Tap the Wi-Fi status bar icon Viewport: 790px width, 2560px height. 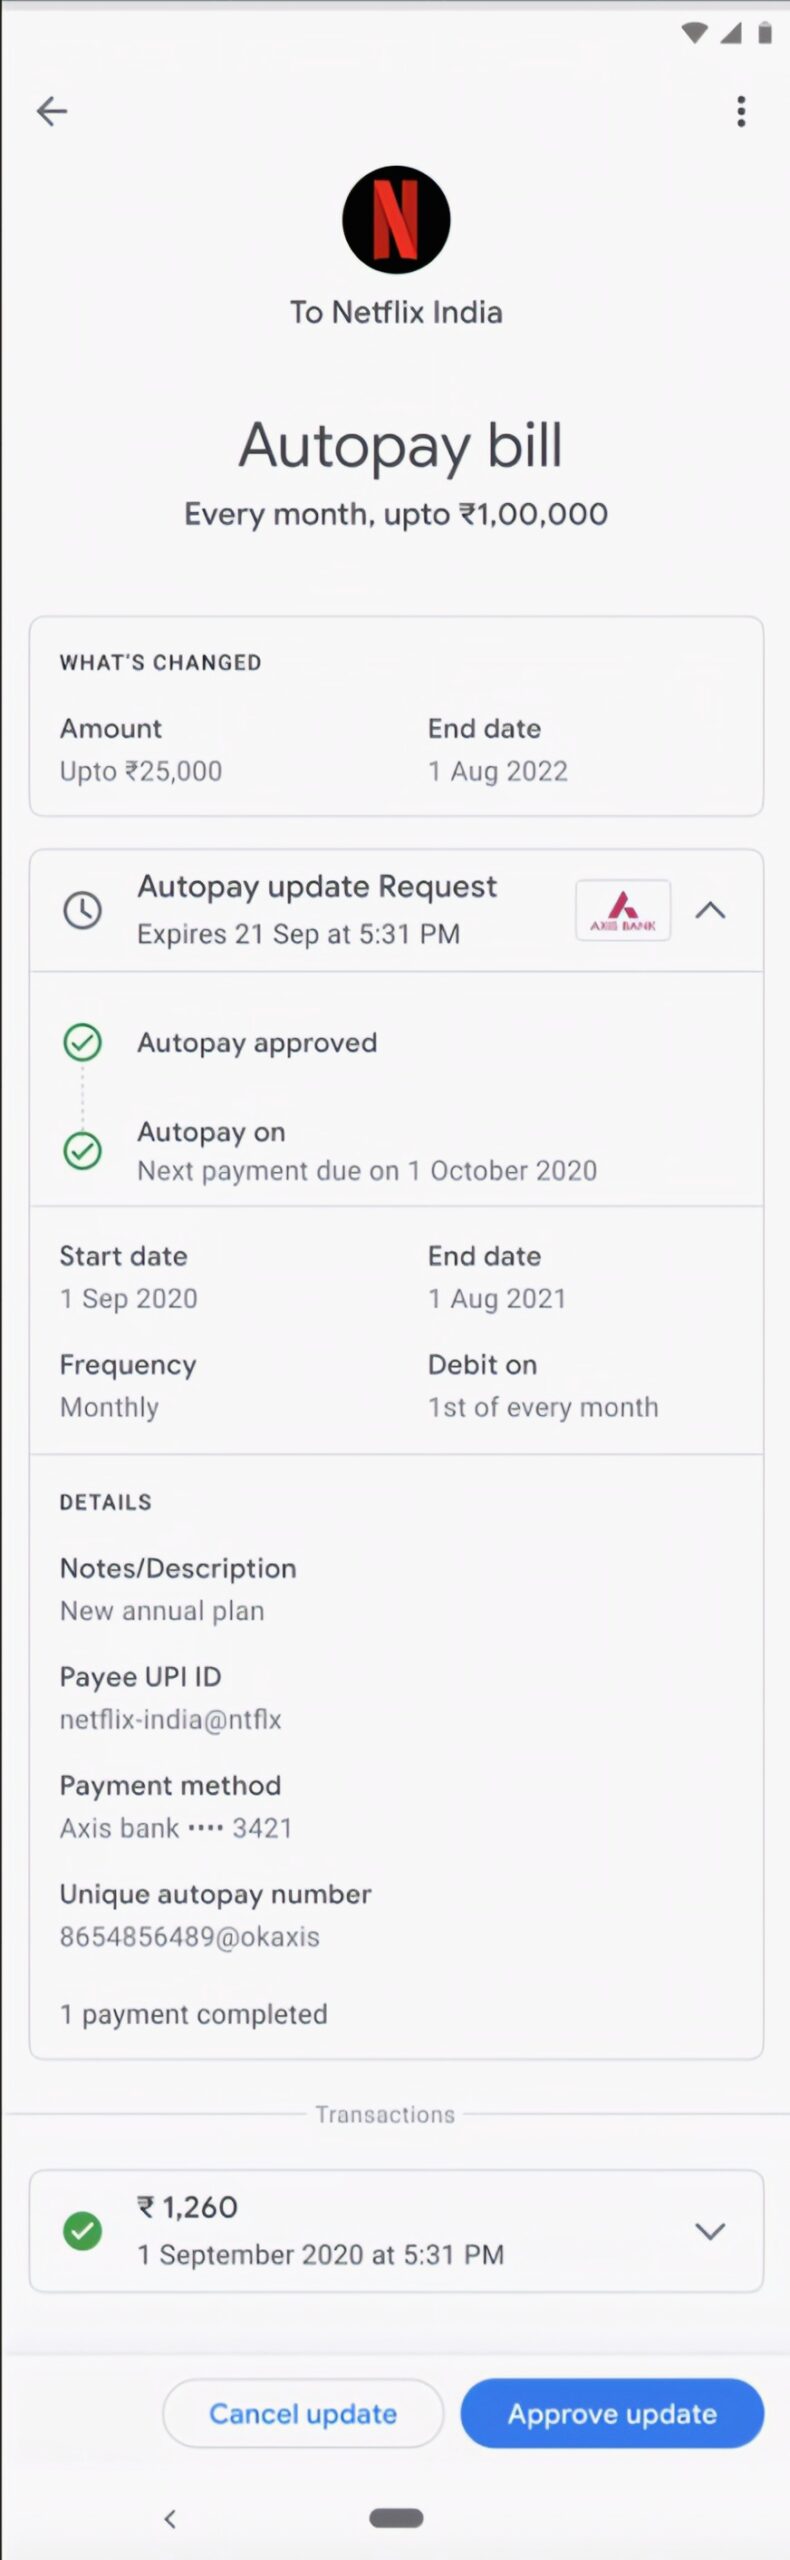694,33
